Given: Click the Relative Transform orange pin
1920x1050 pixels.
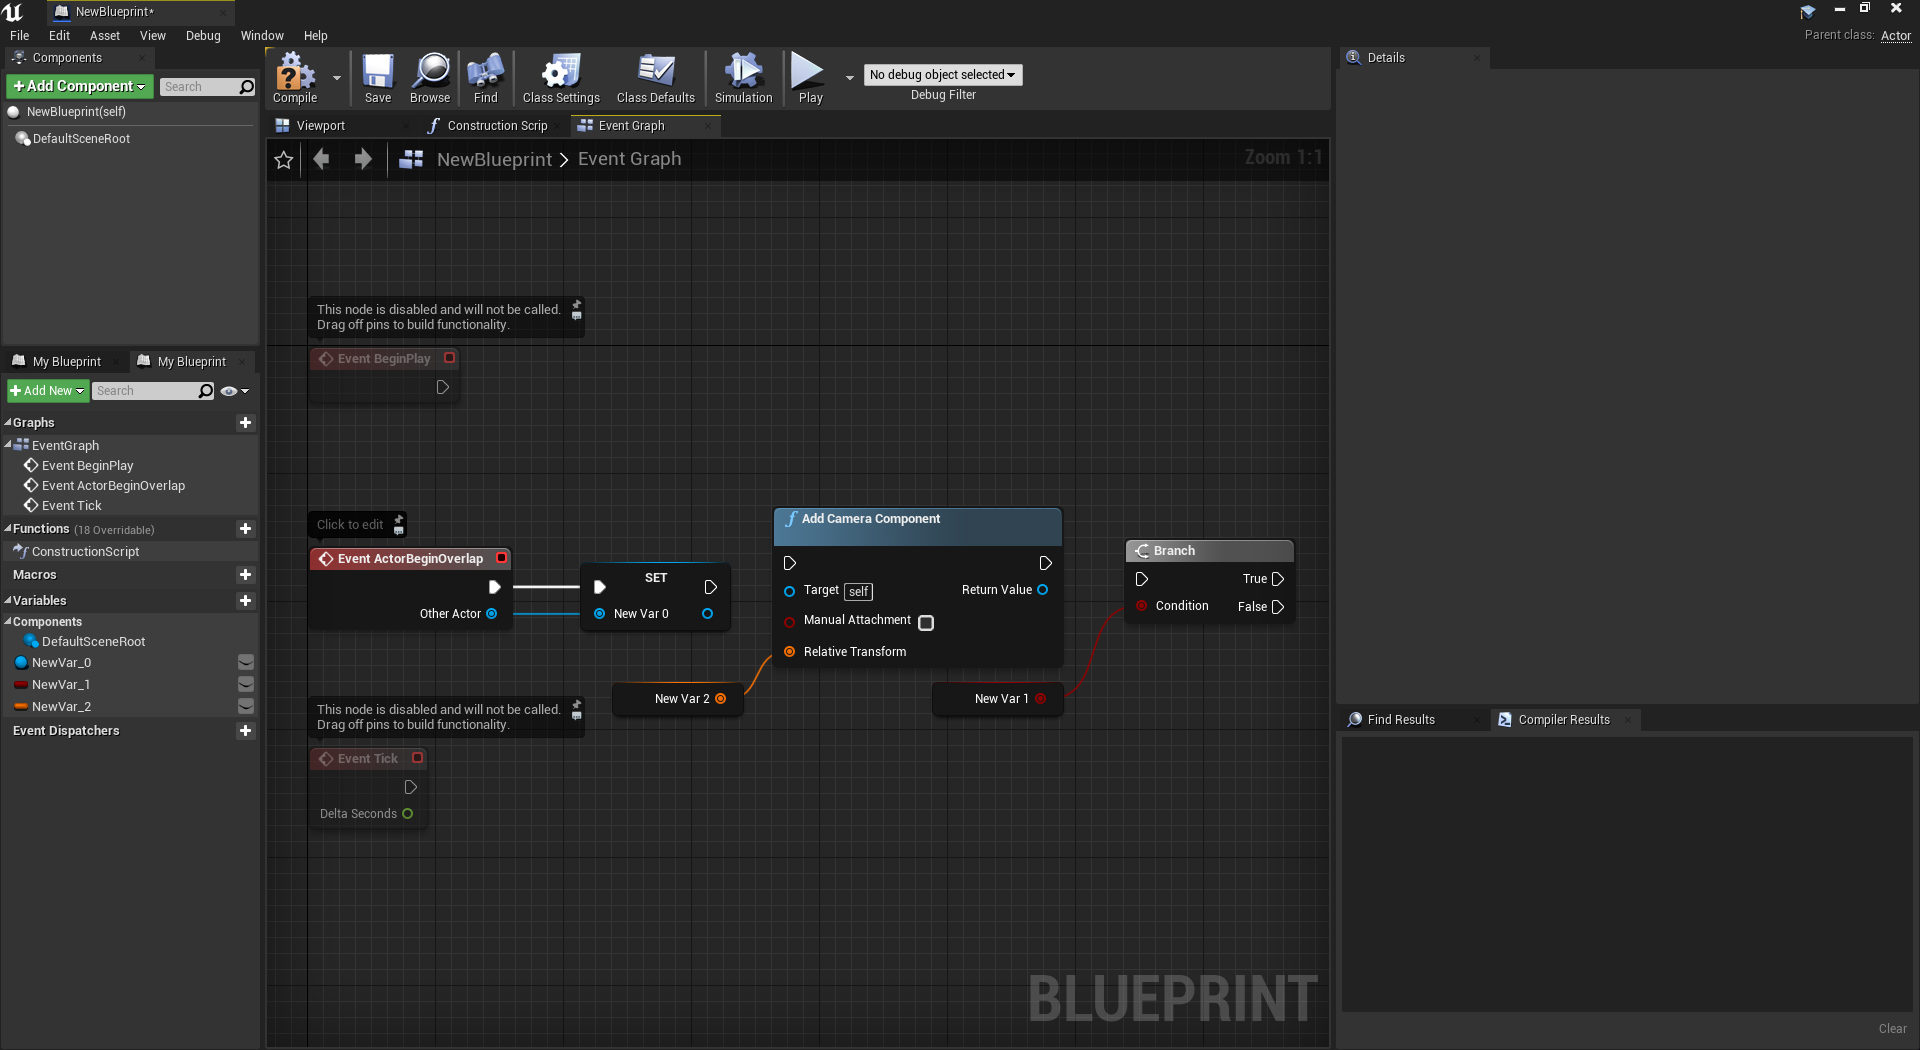Looking at the screenshot, I should (x=790, y=652).
